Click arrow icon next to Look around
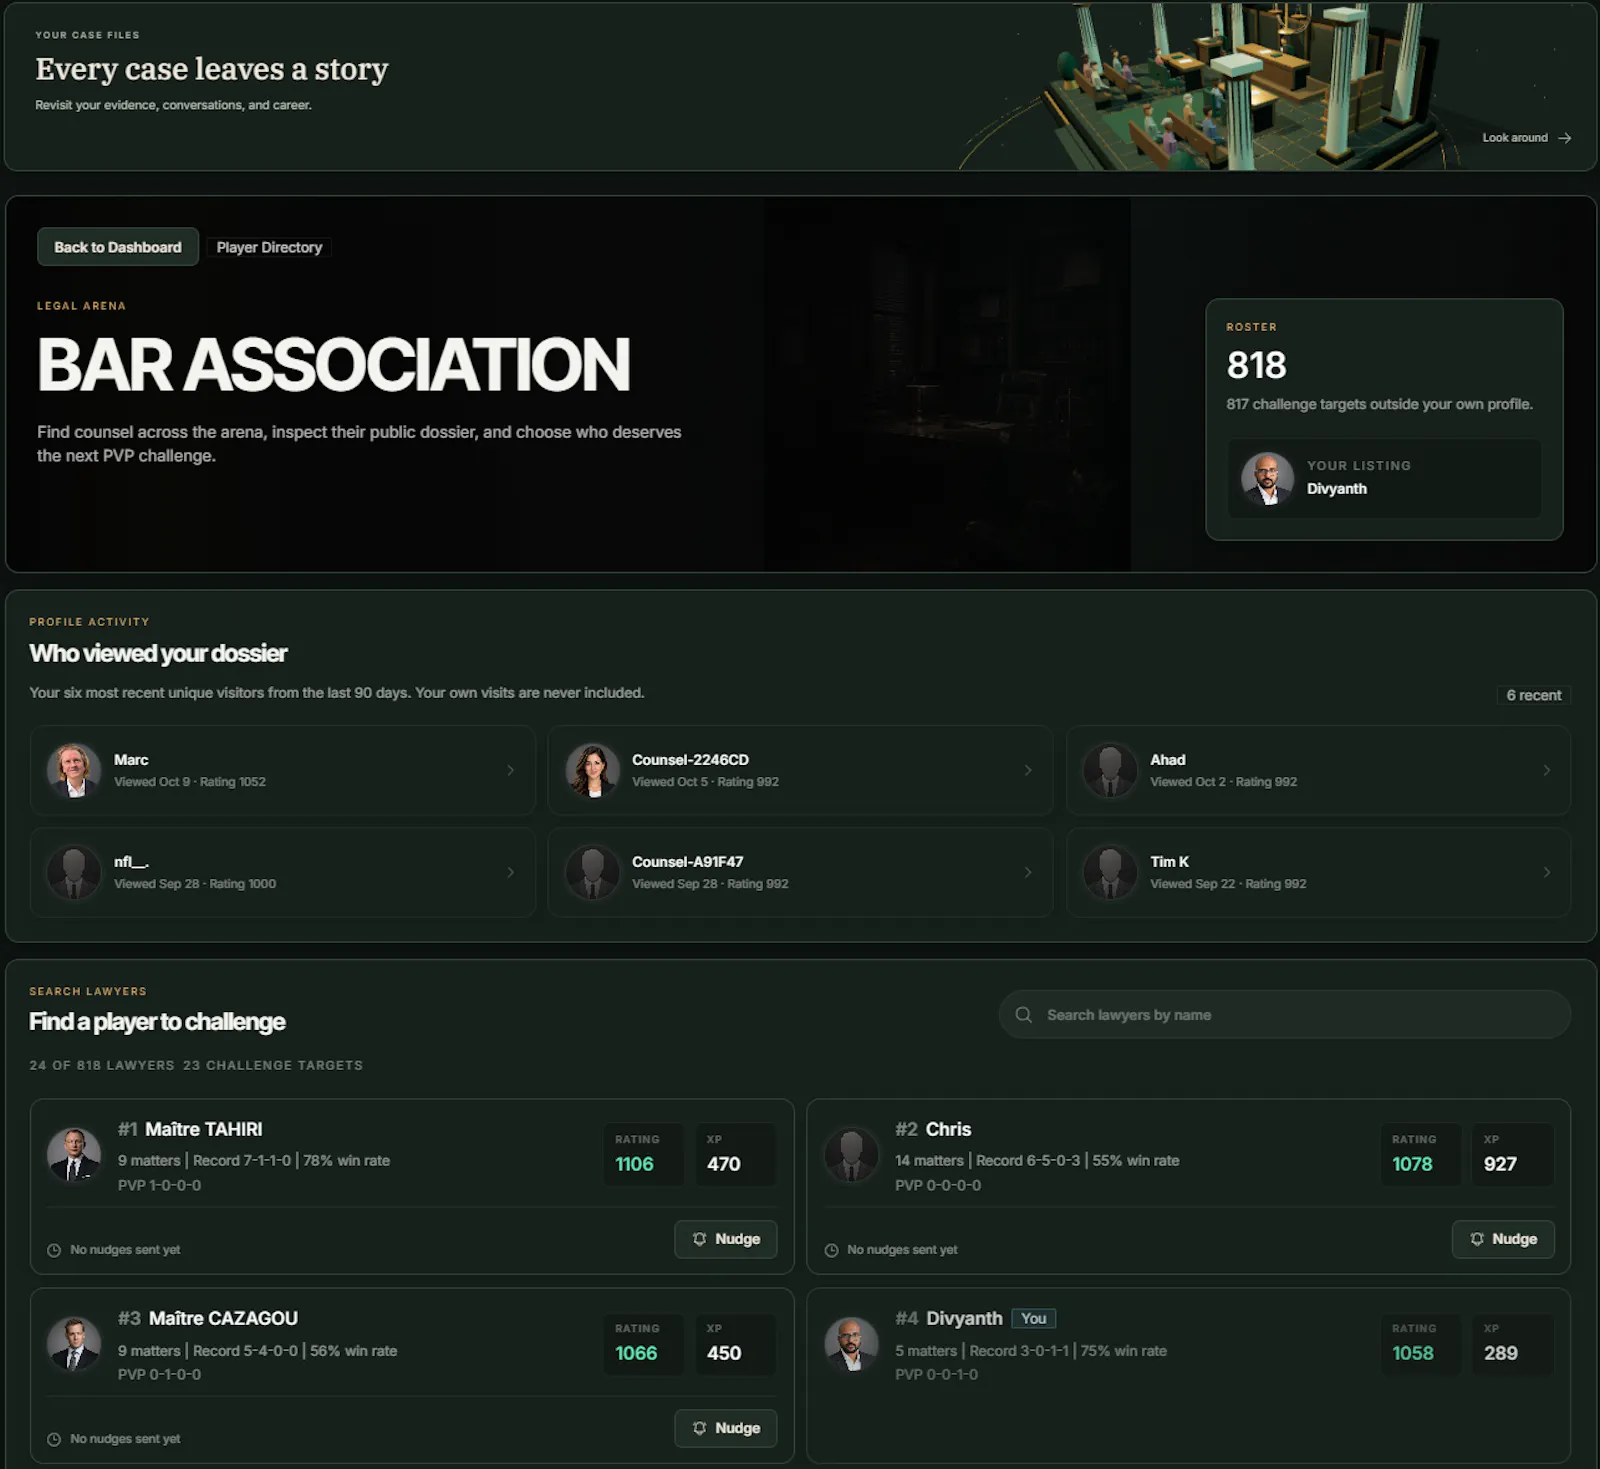Image resolution: width=1600 pixels, height=1469 pixels. coord(1565,138)
